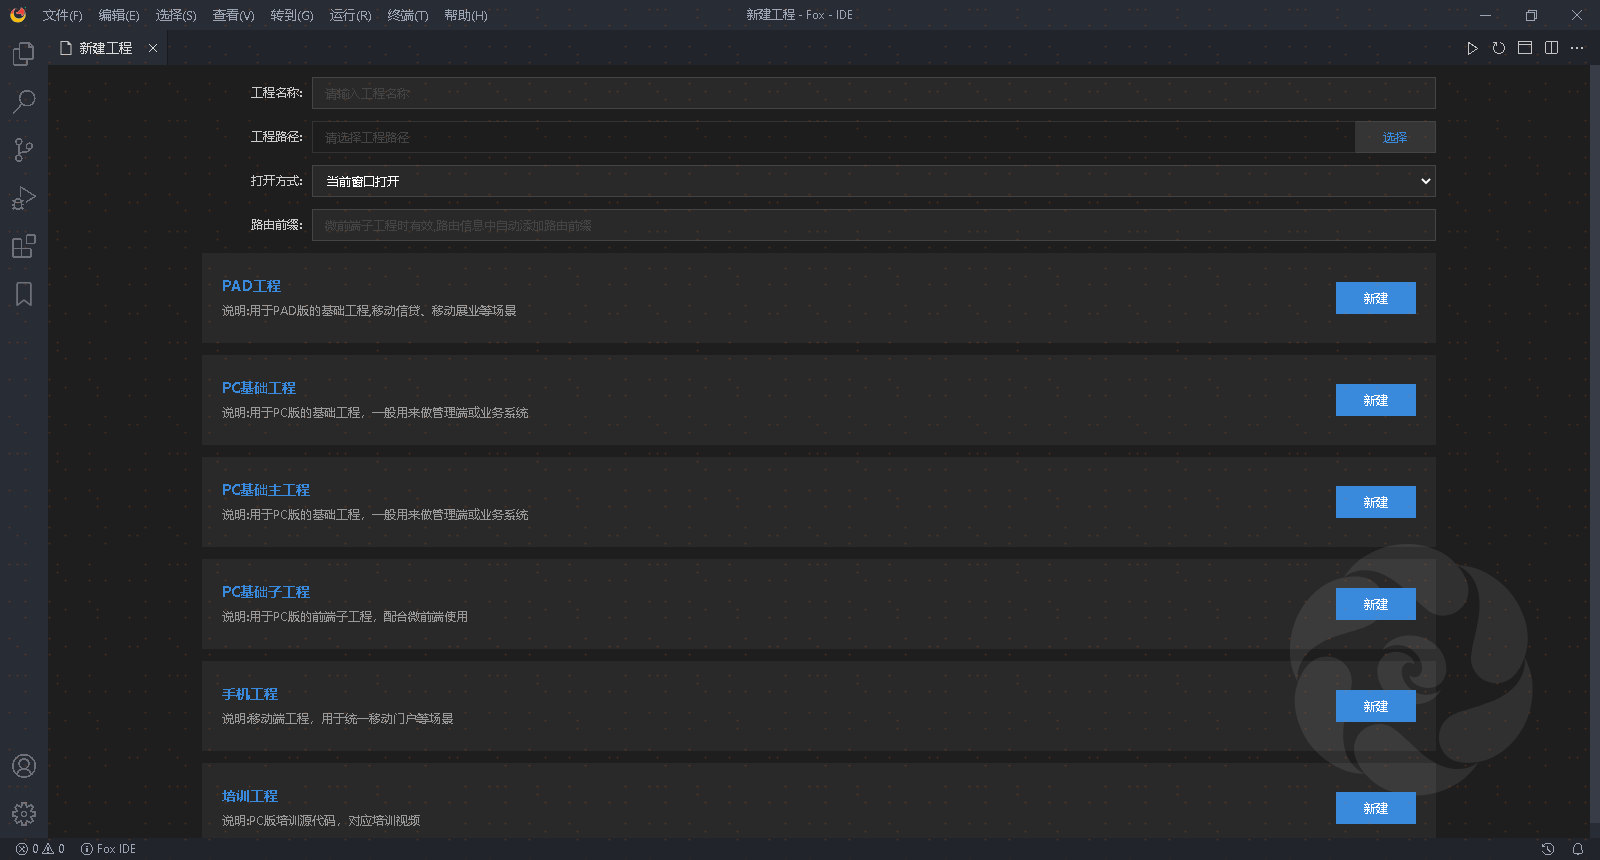Expand the 打开方式 dropdown
Screen dimensions: 1600x860
[x=873, y=181]
